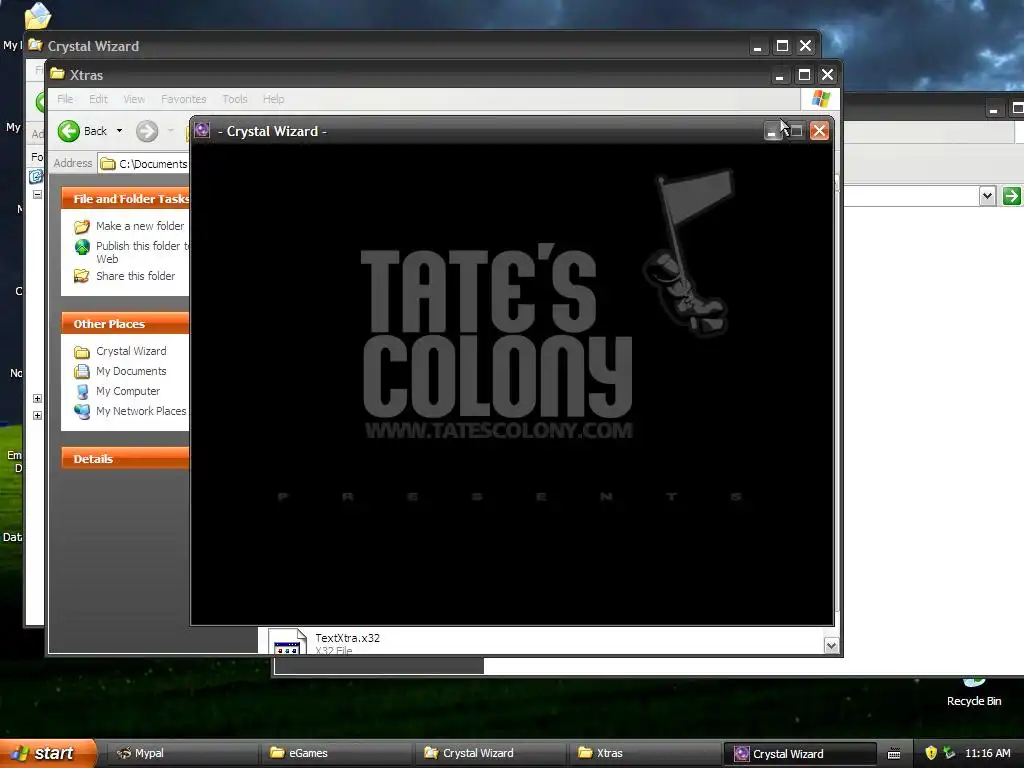Click the My Documents folder icon
Screen dimensions: 1024x768
pos(82,372)
